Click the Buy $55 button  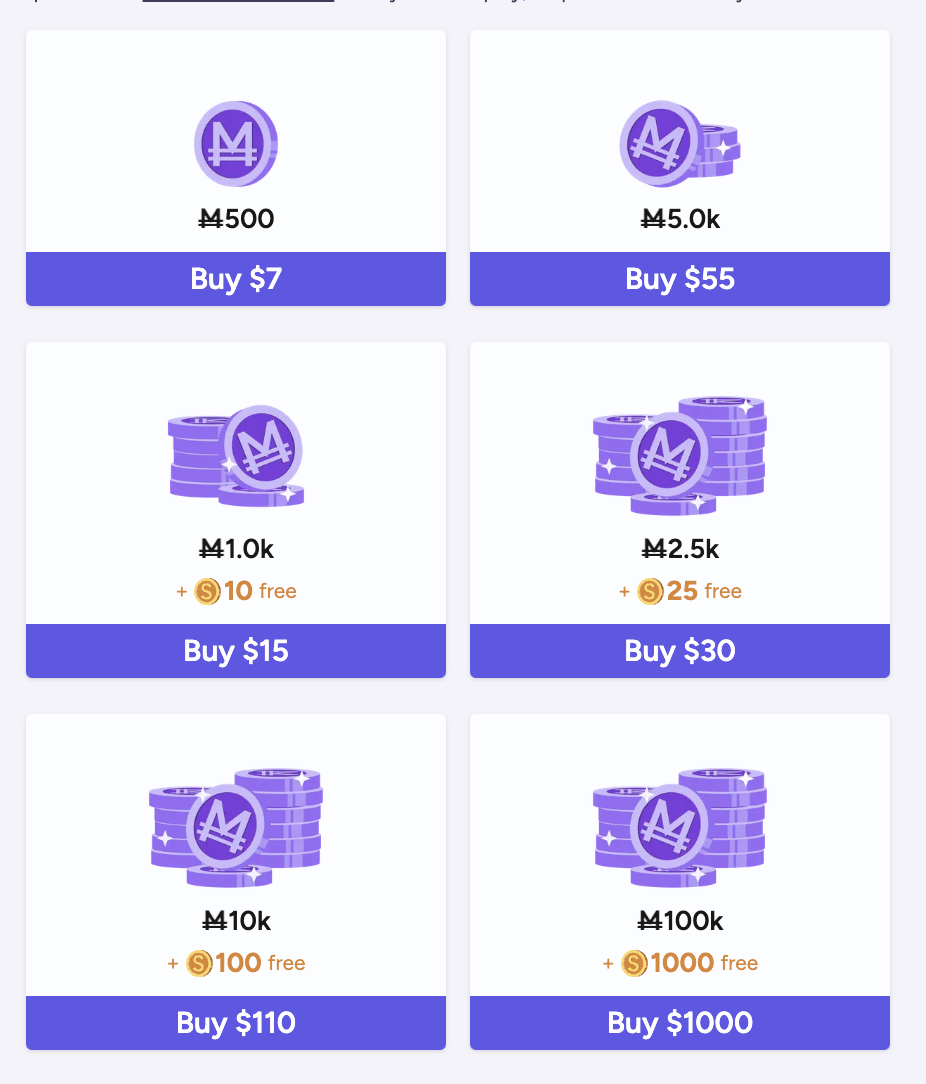point(680,279)
